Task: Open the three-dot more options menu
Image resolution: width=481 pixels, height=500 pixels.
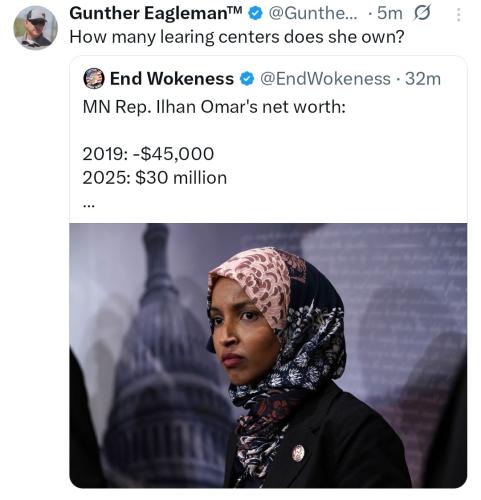Action: point(459,15)
